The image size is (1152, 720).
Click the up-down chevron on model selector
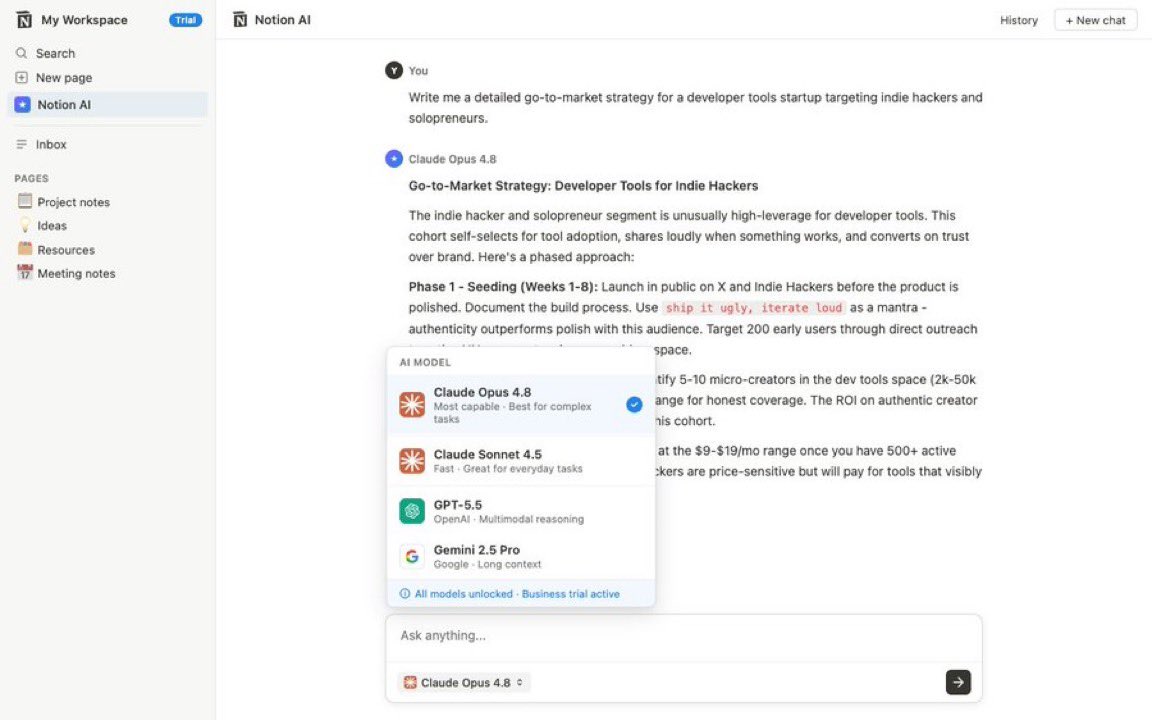point(519,683)
